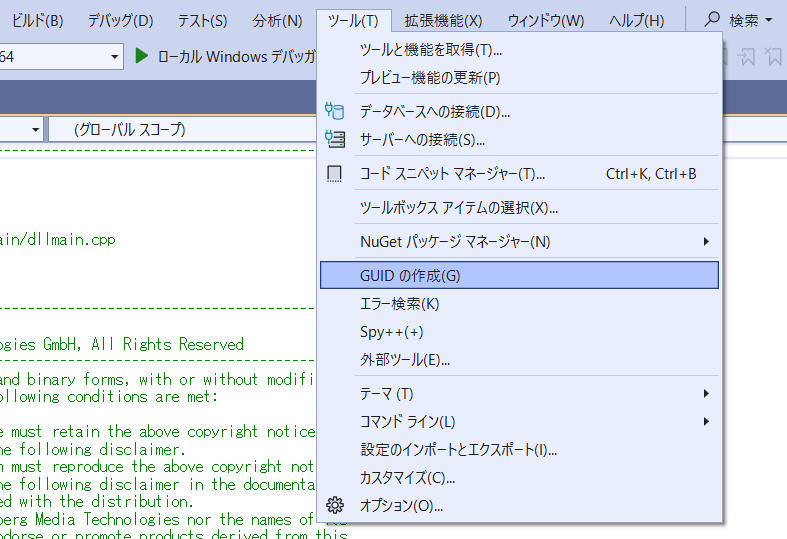The height and width of the screenshot is (539, 787).
Task: Expand the NuGet パッケージ マネージャー submenu
Action: pos(455,241)
